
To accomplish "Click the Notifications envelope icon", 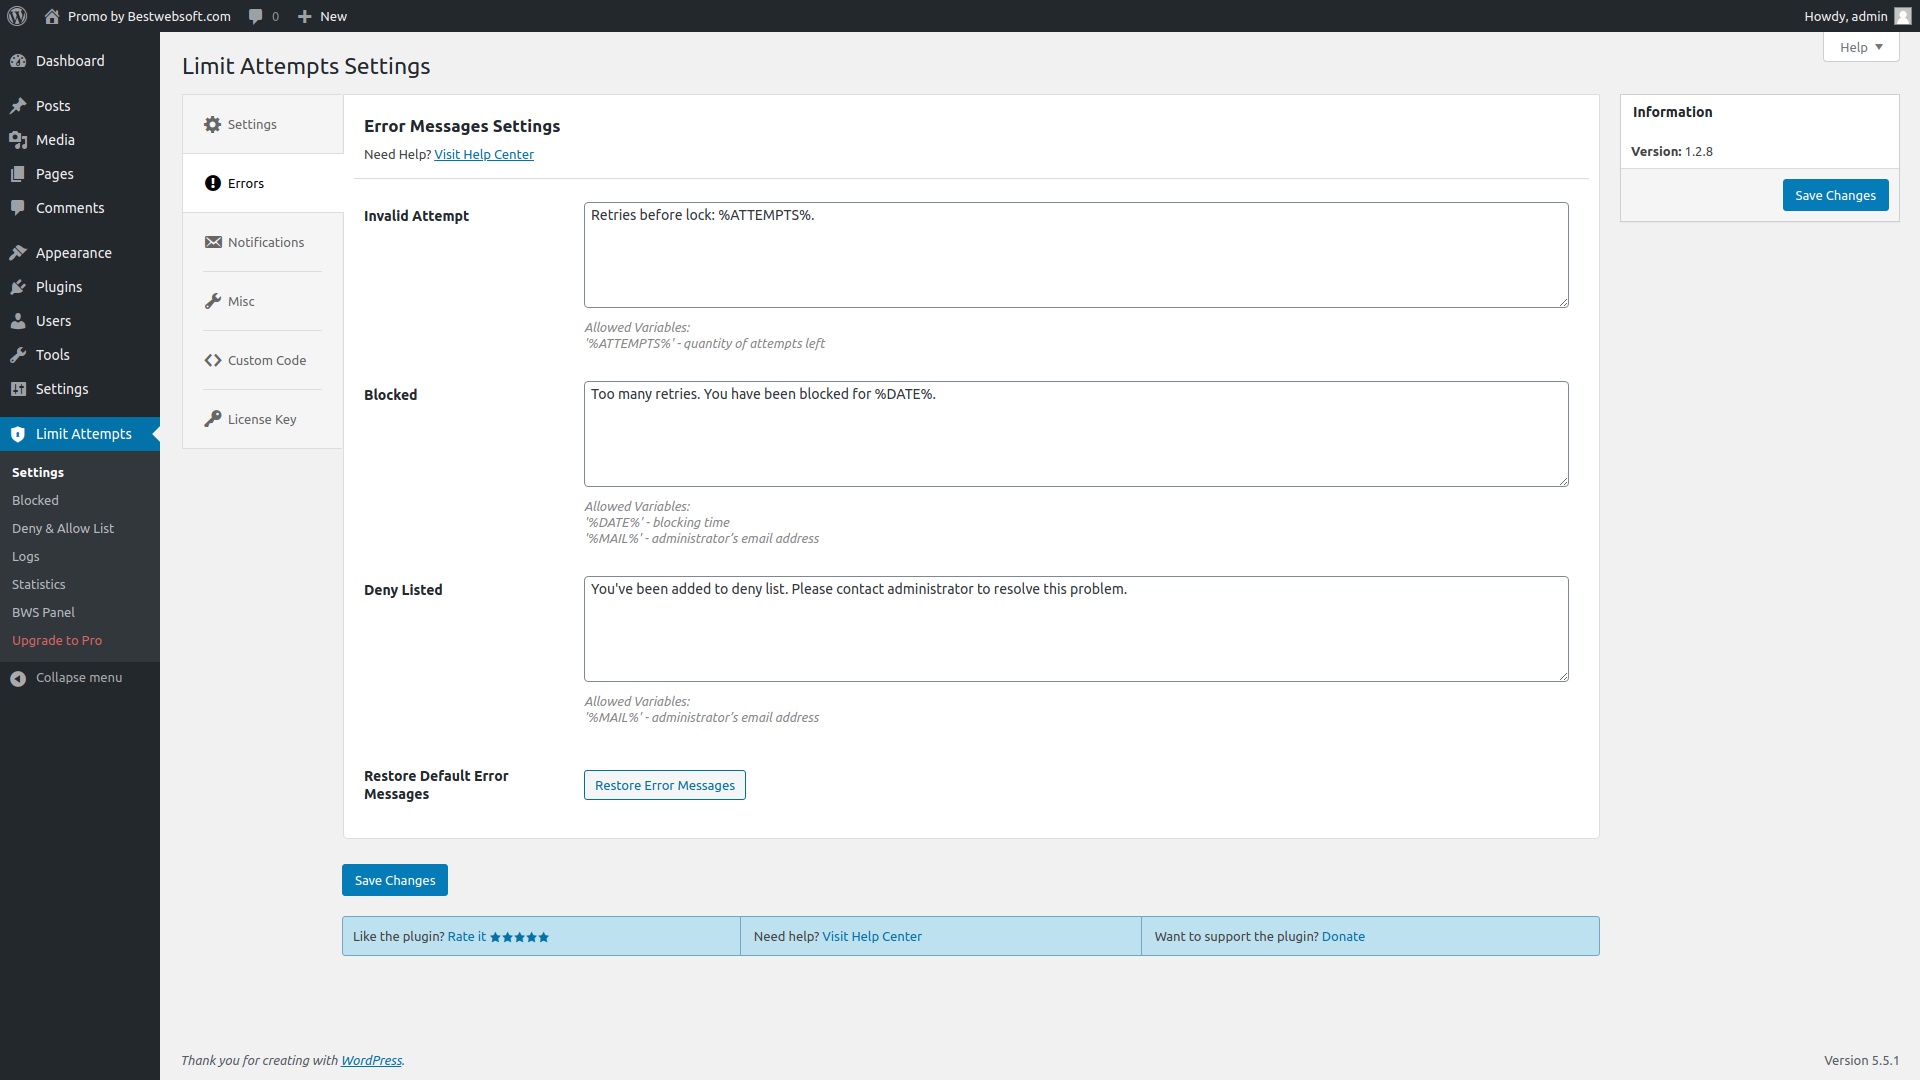I will (x=213, y=243).
